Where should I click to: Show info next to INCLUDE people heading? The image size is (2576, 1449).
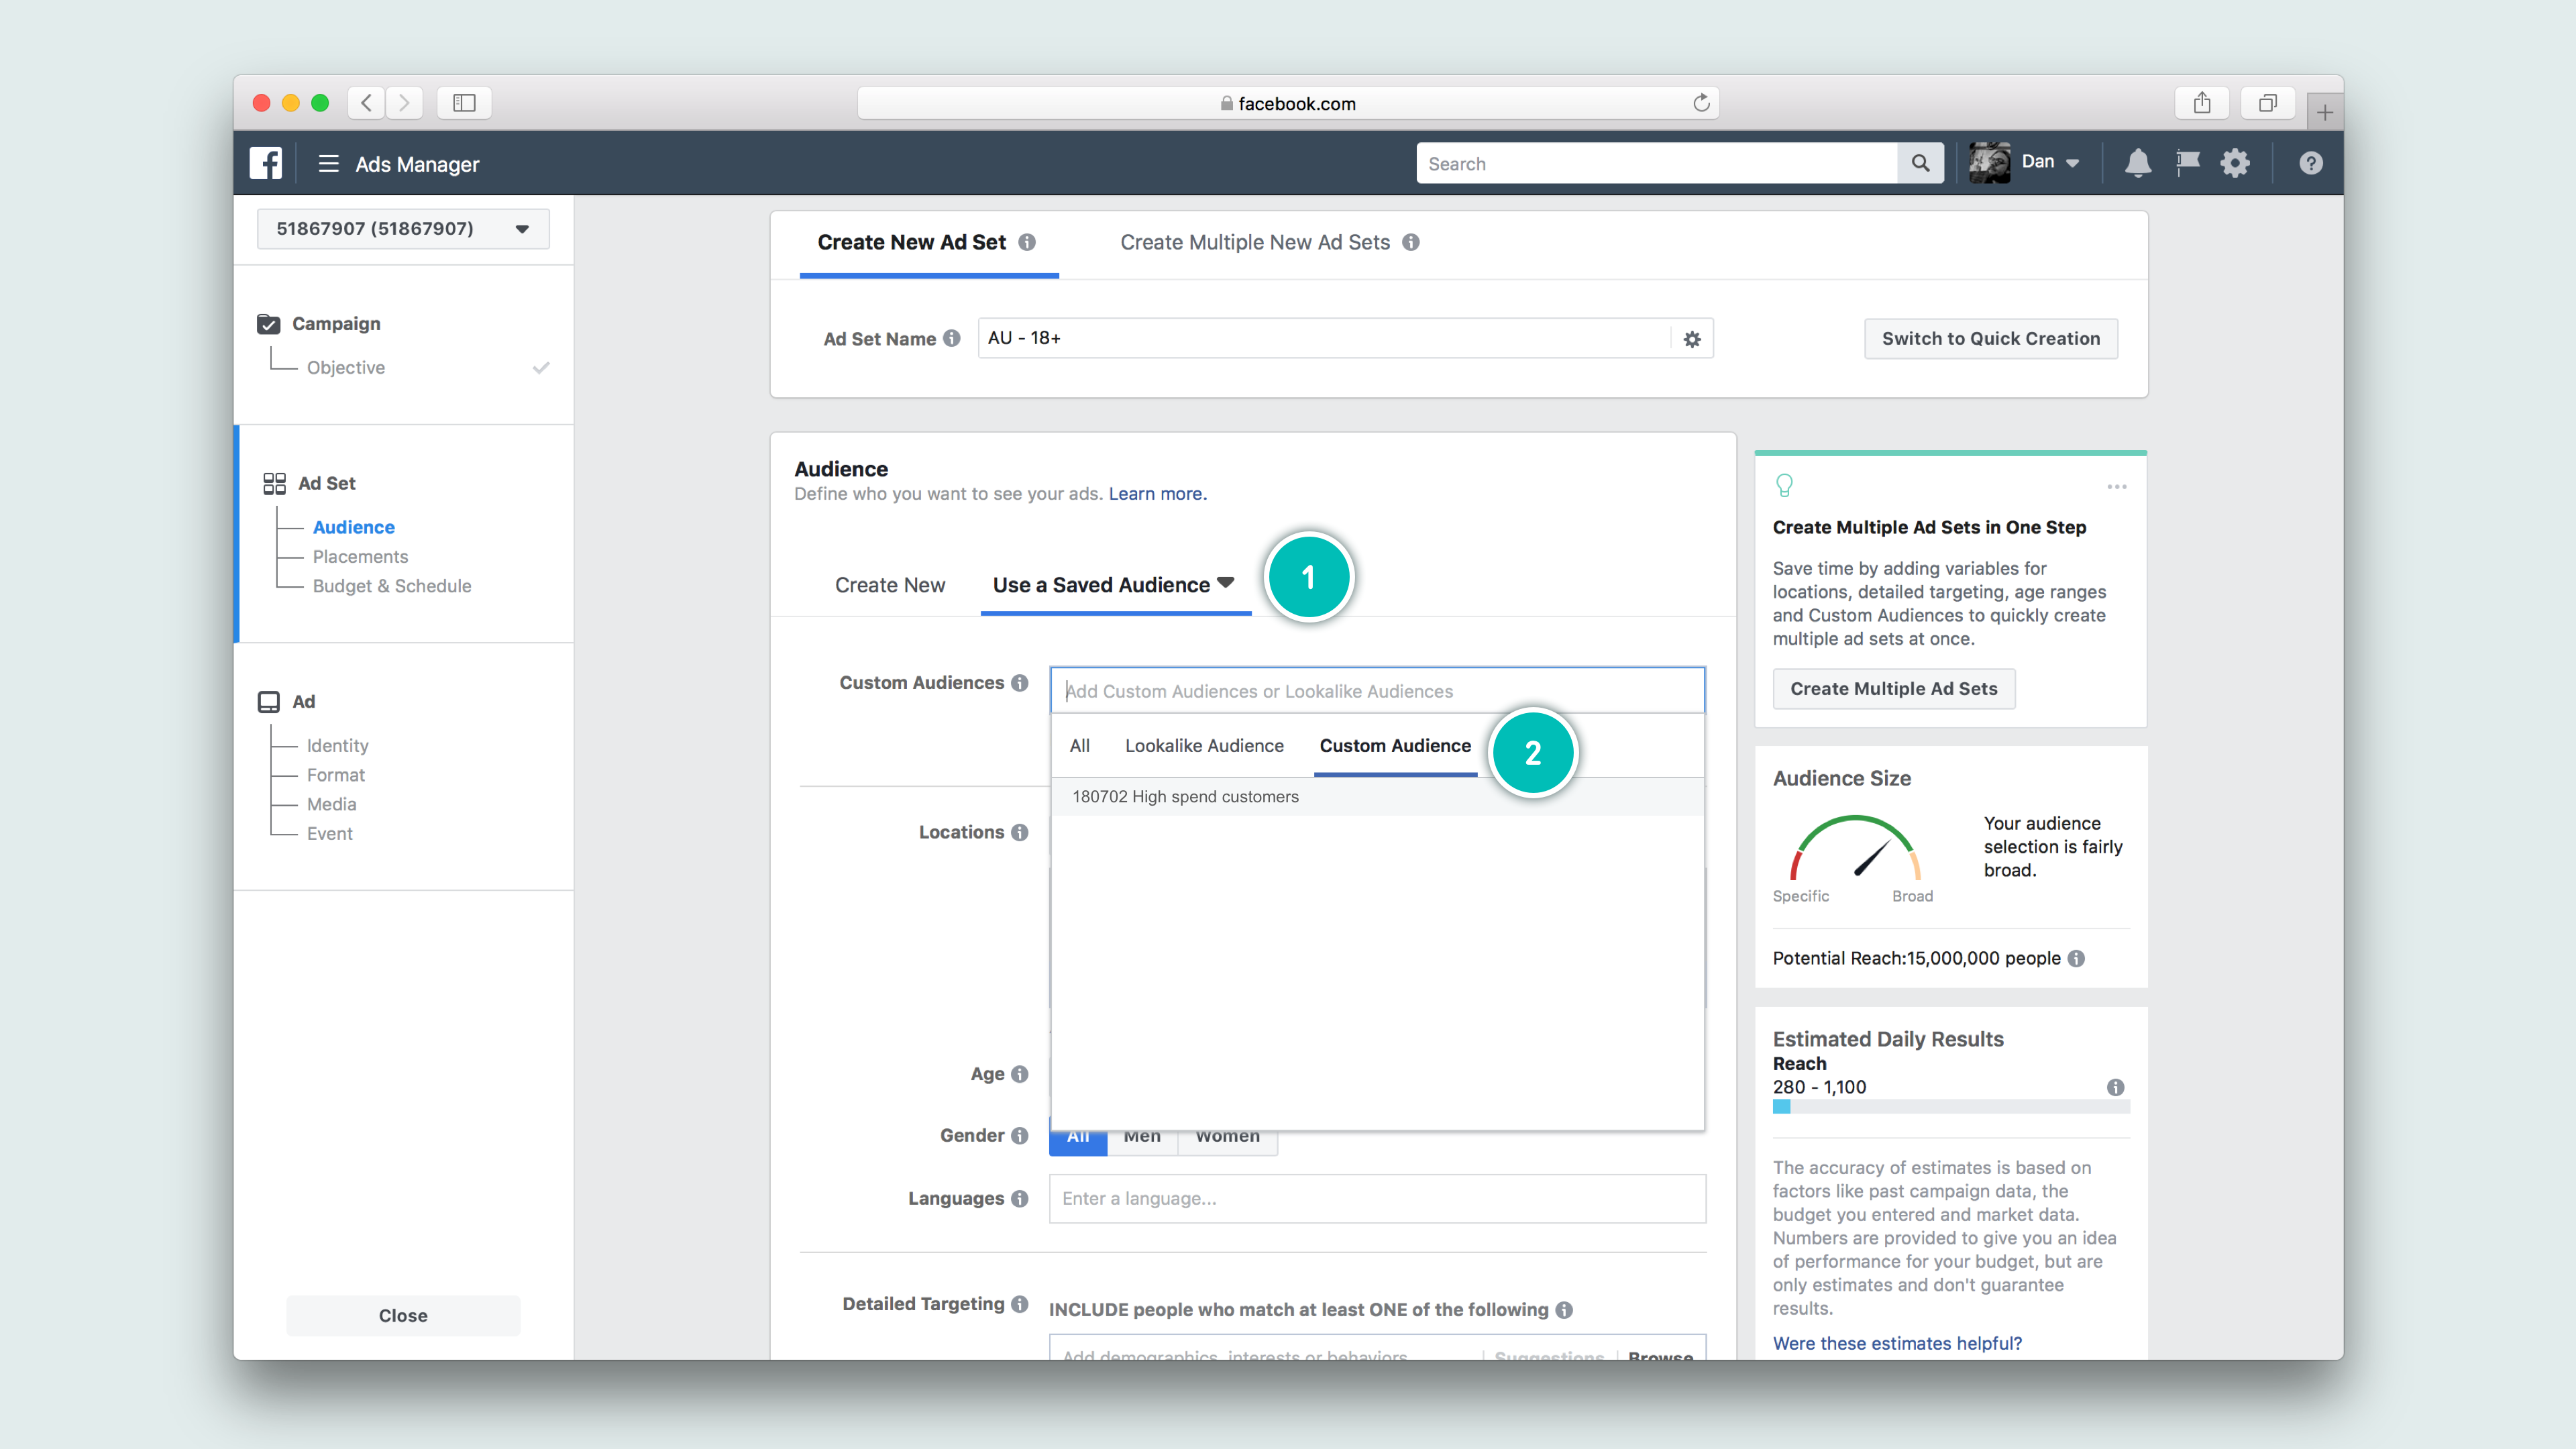click(1565, 1310)
